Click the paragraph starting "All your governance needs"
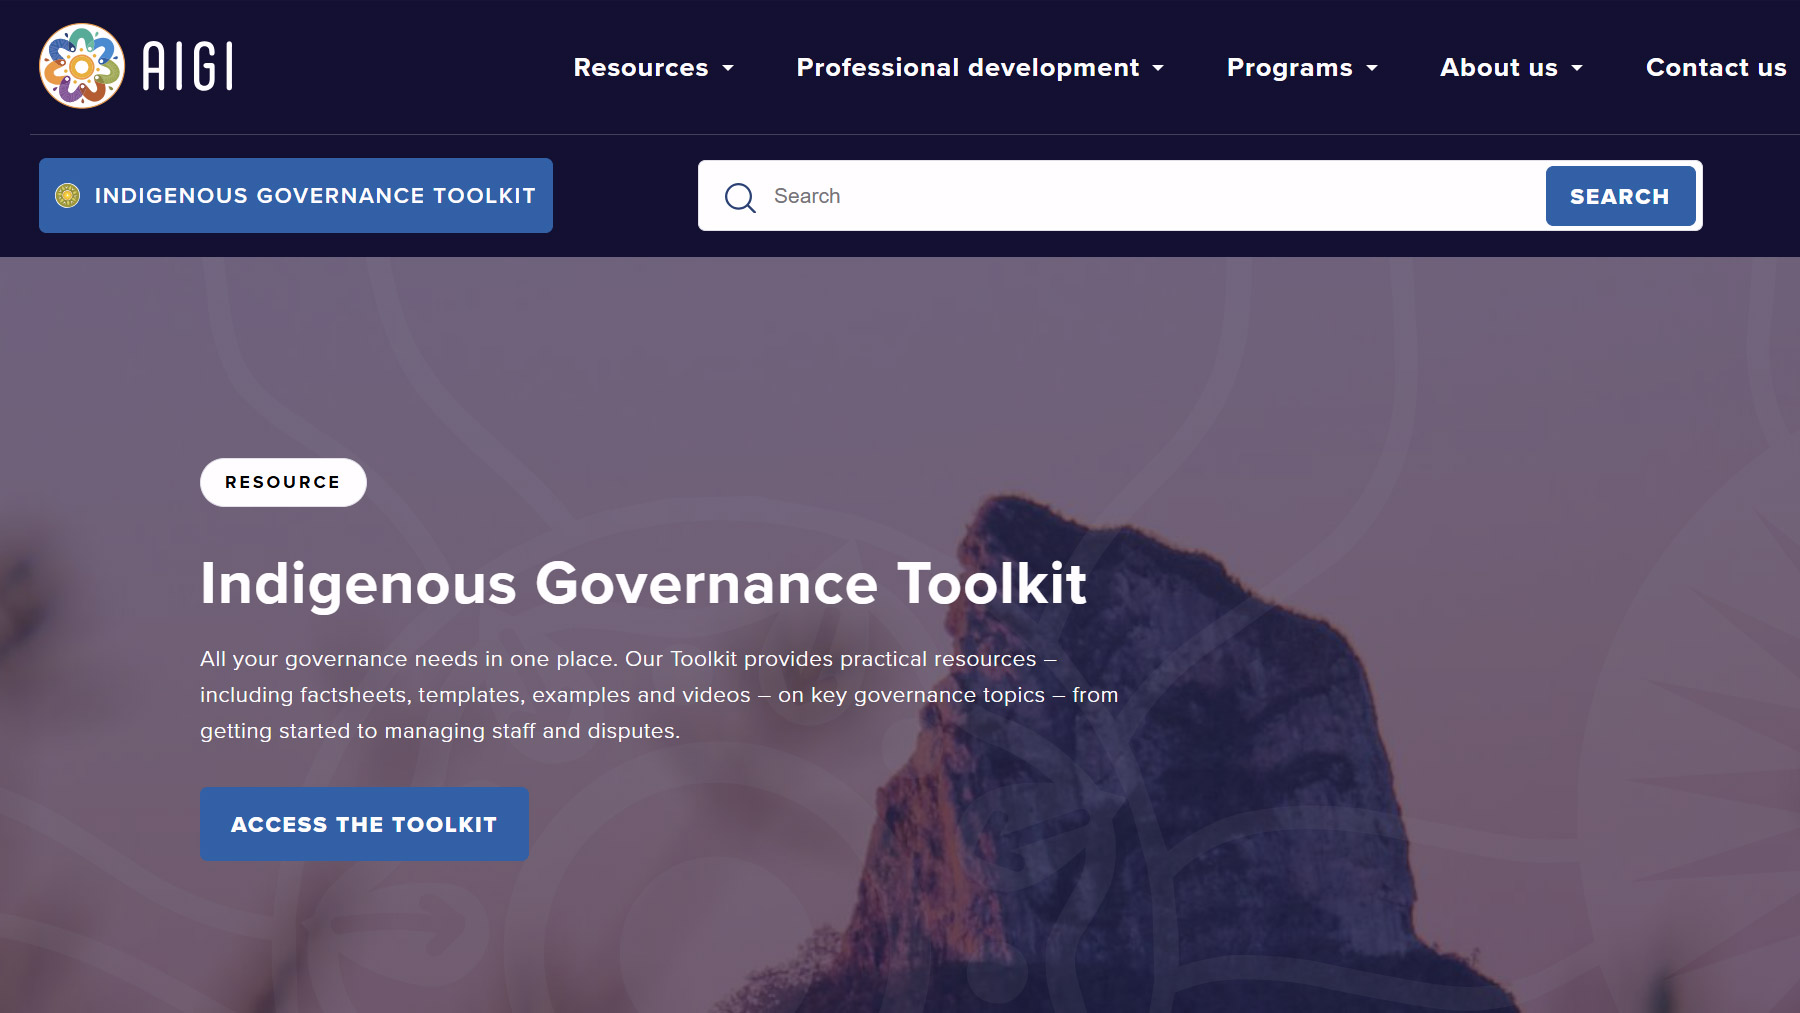The image size is (1800, 1013). pyautogui.click(x=659, y=695)
